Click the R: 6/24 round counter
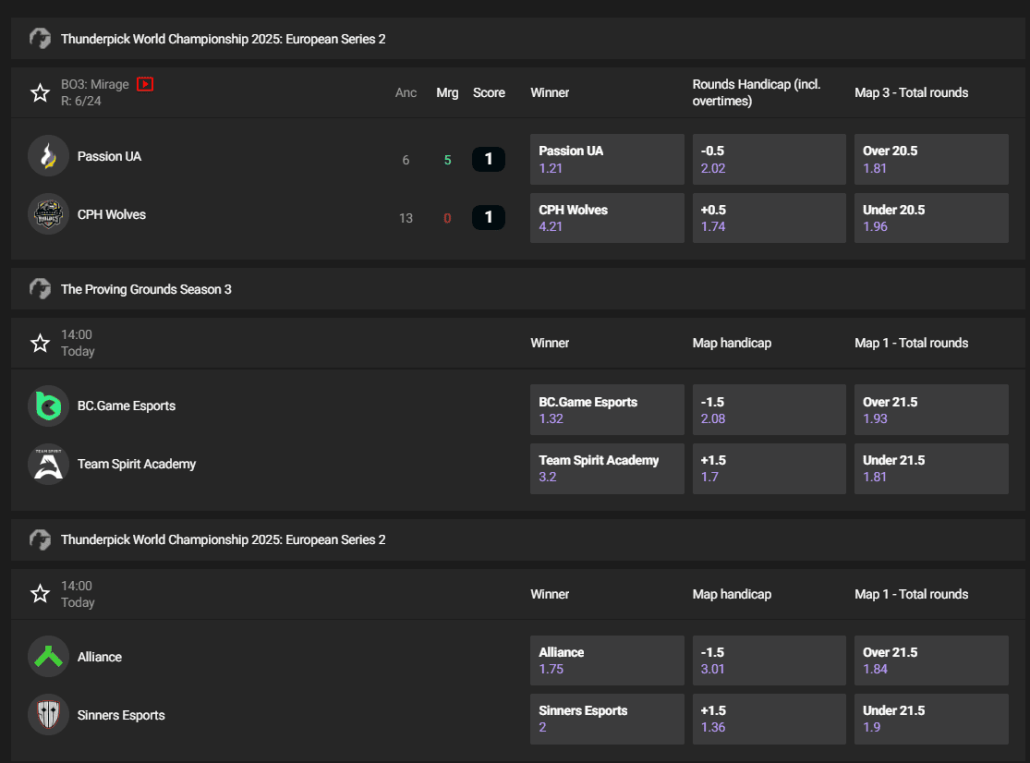1030x763 pixels. (x=81, y=101)
